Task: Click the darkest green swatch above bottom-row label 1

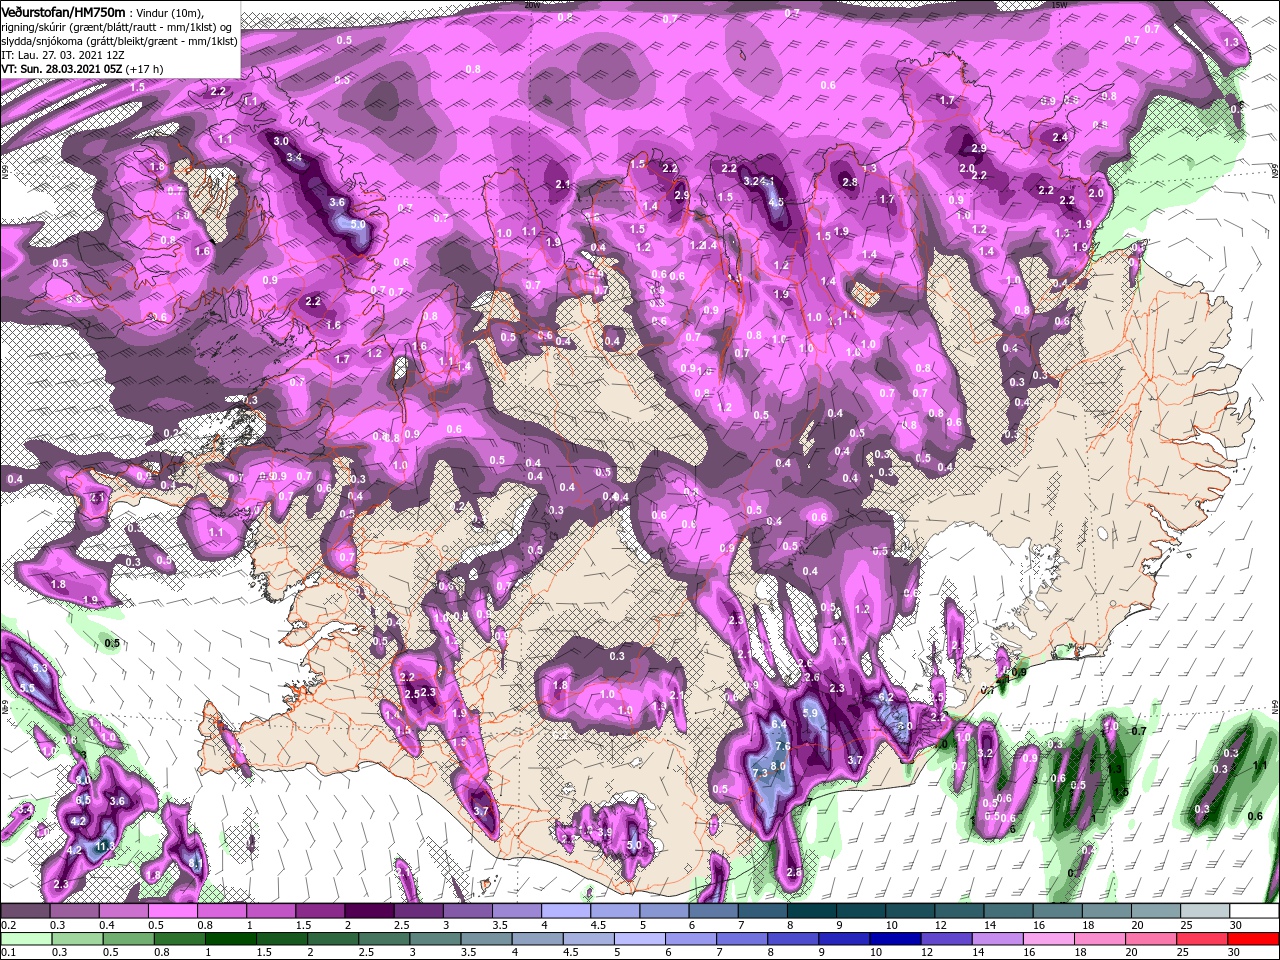Action: 230,939
